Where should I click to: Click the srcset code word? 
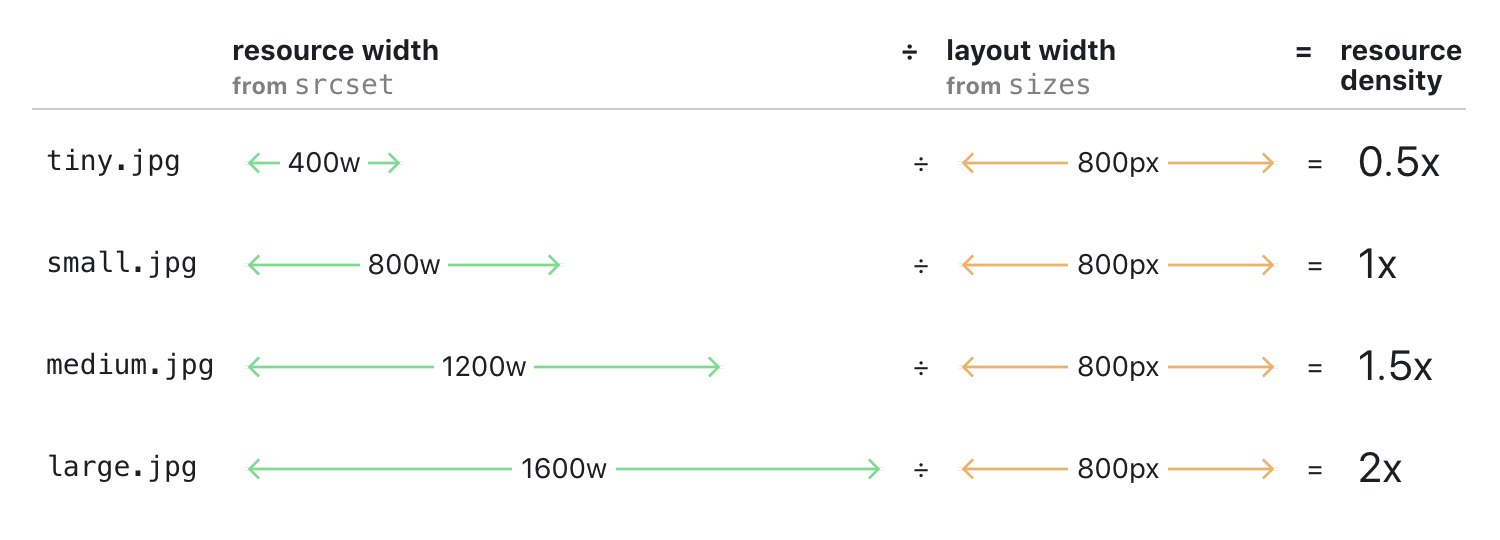click(344, 86)
